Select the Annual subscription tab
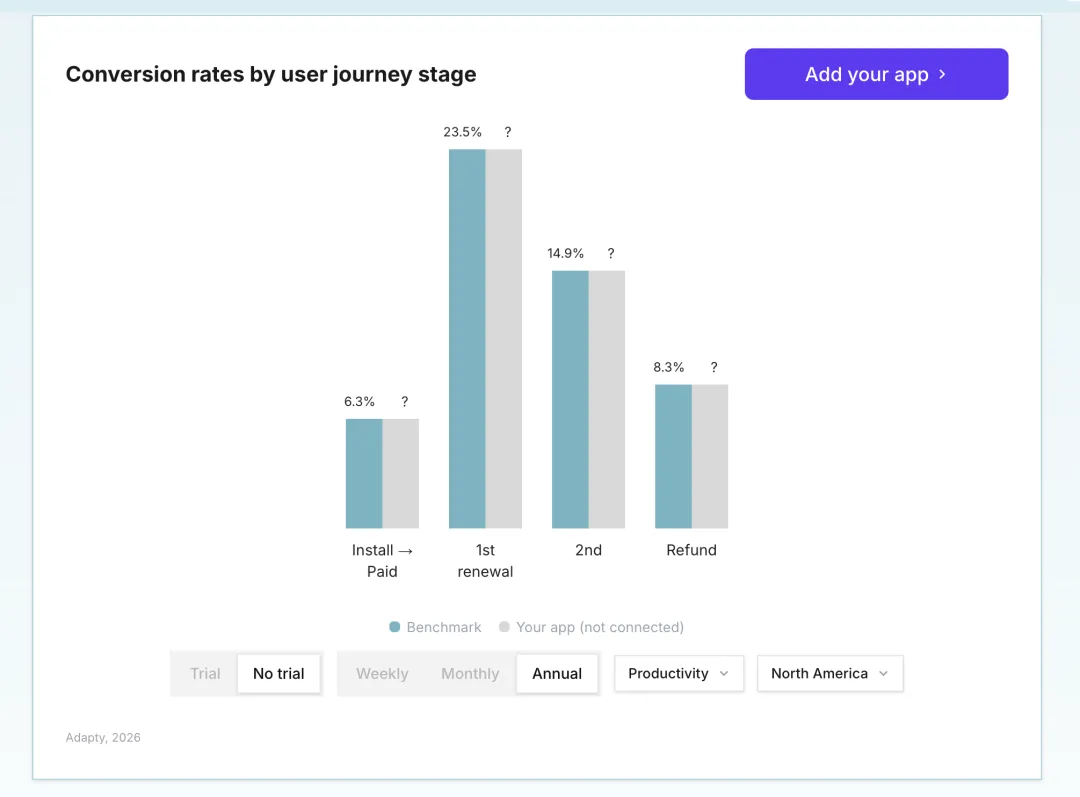The width and height of the screenshot is (1080, 797). [557, 673]
